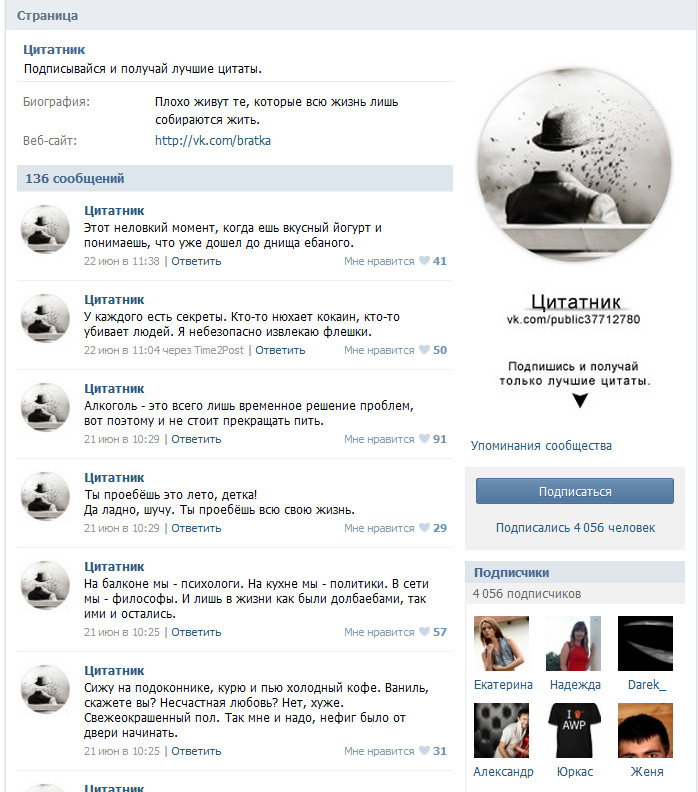Show Подписались 4 056 человек list
The height and width of the screenshot is (792, 698).
coord(575,527)
